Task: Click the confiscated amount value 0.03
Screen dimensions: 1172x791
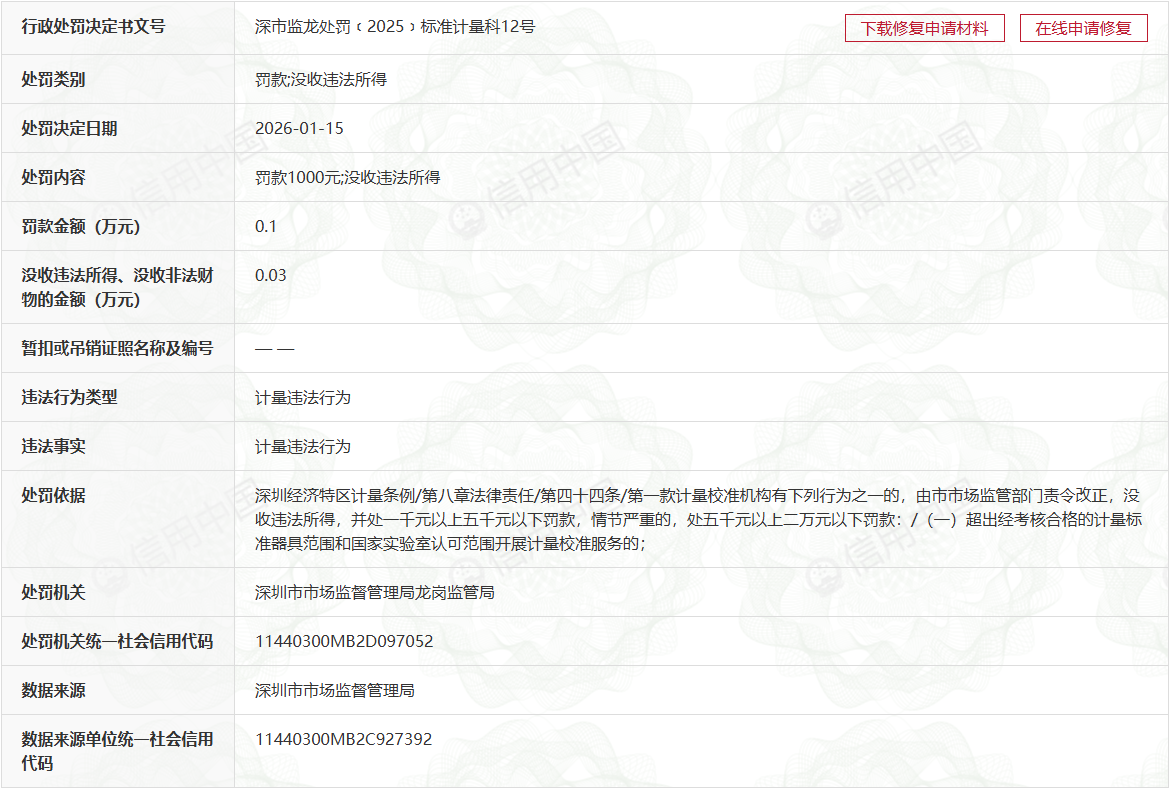Action: [271, 275]
